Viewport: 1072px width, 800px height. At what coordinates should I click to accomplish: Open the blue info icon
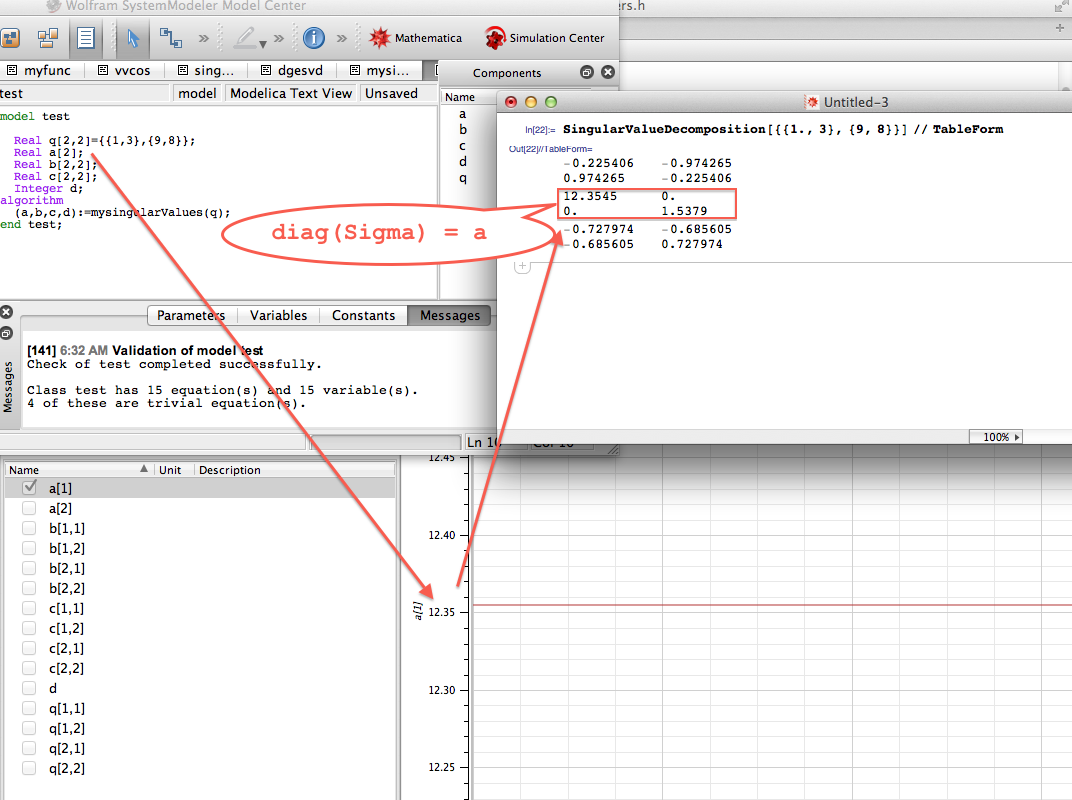(x=314, y=38)
